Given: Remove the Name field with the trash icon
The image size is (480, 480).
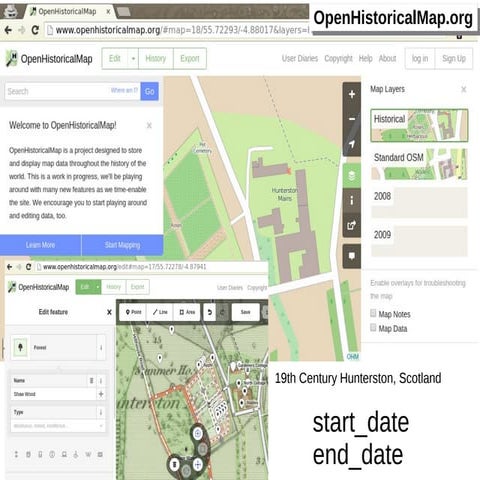Looking at the screenshot, I should pyautogui.click(x=91, y=380).
